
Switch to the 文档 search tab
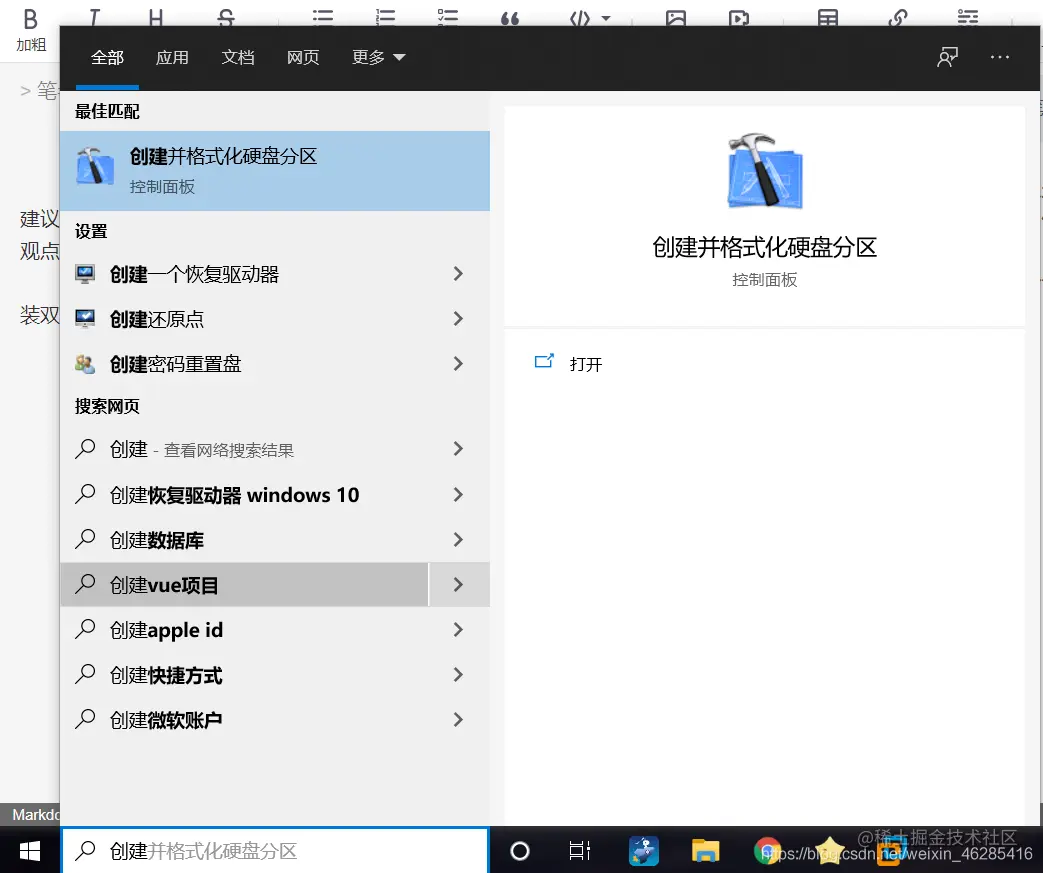pos(238,57)
